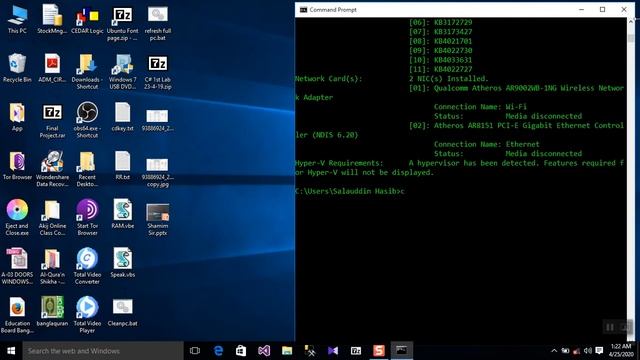640x360 pixels.
Task: Open the obs64.exe - Shortcut icon
Action: click(87, 121)
